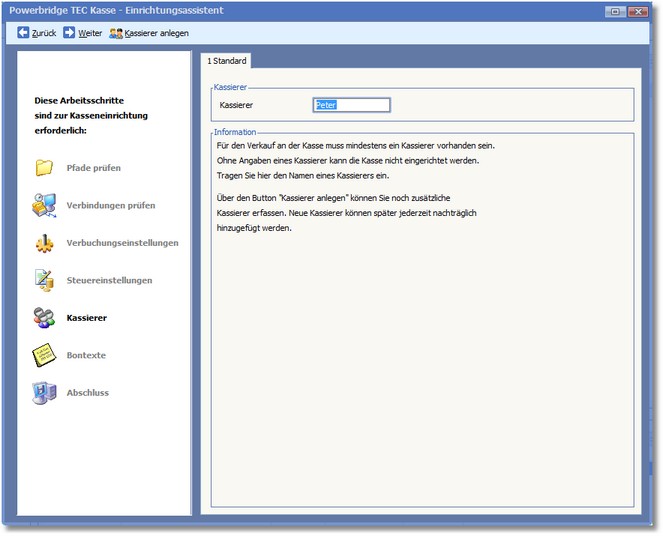Go to next step with Weiter
Image resolution: width=663 pixels, height=536 pixels.
pos(82,33)
